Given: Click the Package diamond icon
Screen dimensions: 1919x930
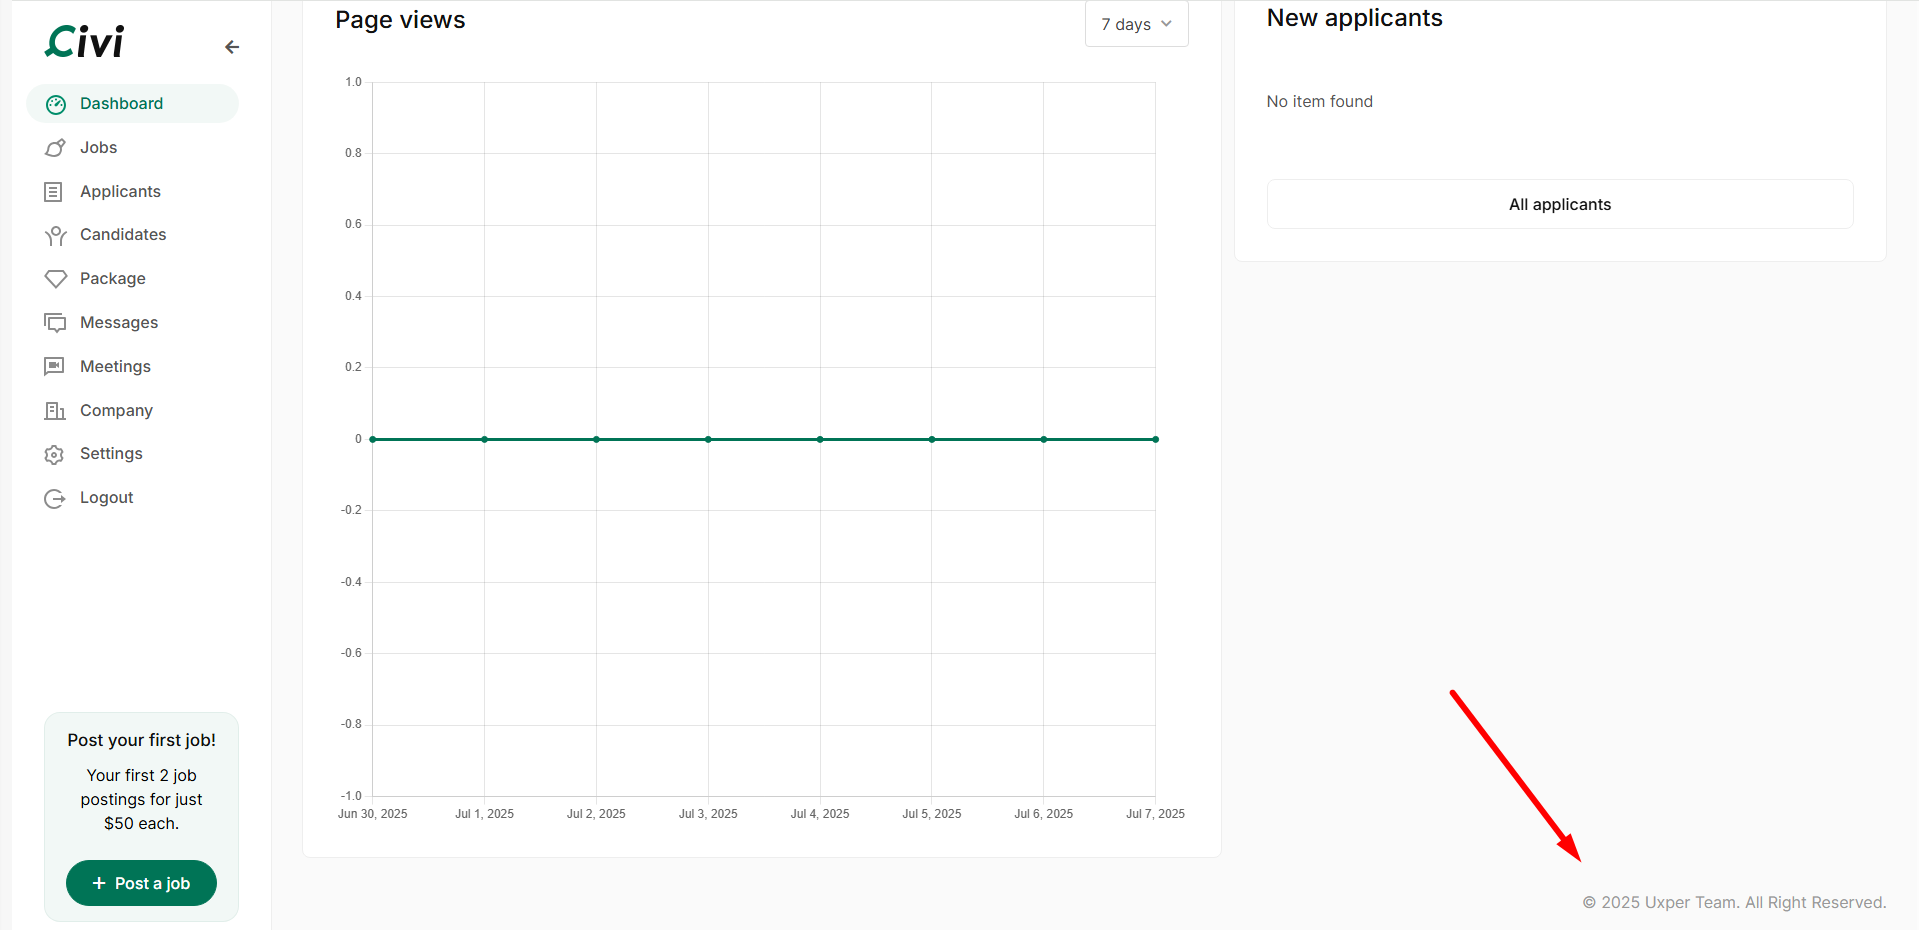Looking at the screenshot, I should (x=55, y=279).
